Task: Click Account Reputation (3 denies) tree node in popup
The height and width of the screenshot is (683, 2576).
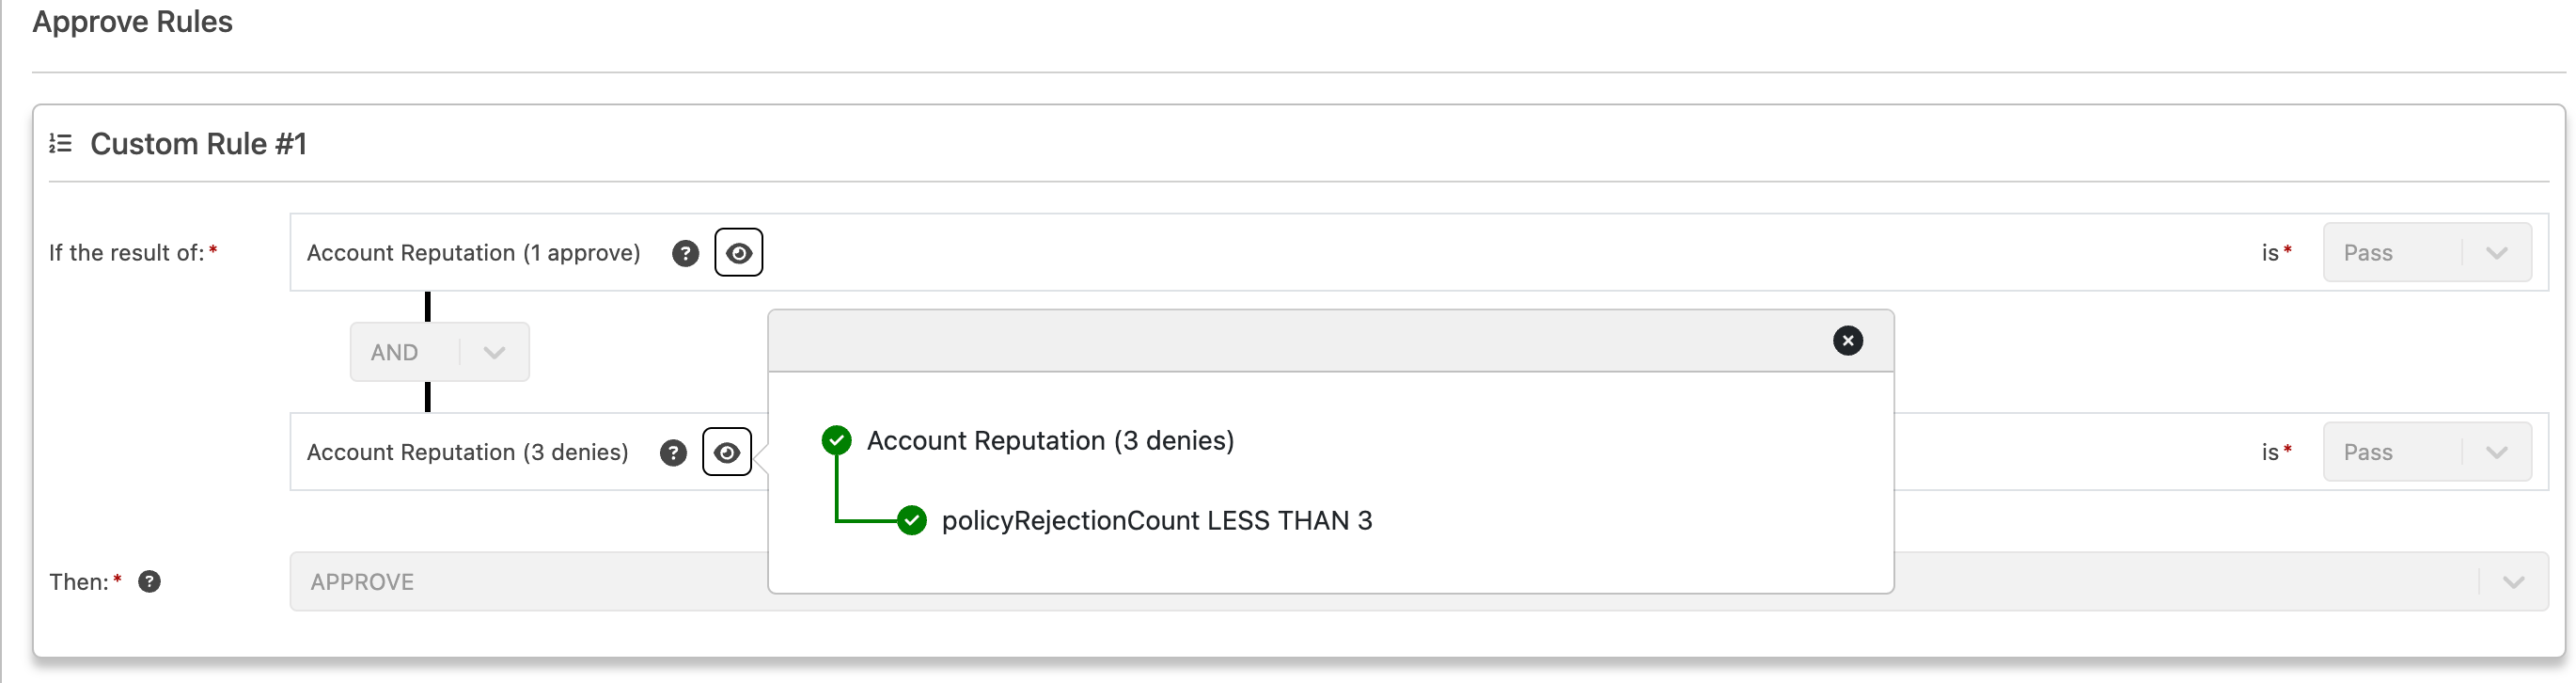Action: tap(1050, 440)
